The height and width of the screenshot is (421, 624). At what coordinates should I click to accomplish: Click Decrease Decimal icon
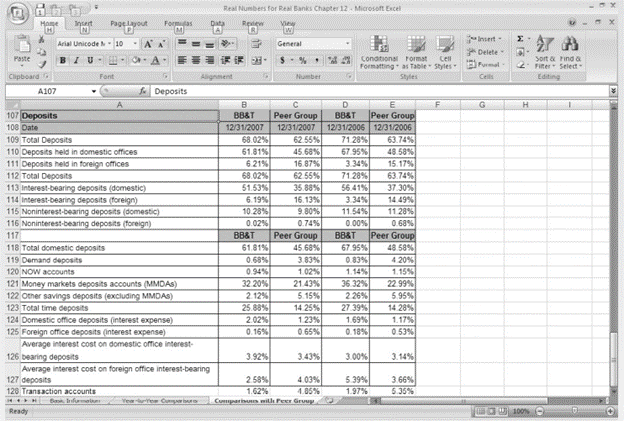(346, 60)
